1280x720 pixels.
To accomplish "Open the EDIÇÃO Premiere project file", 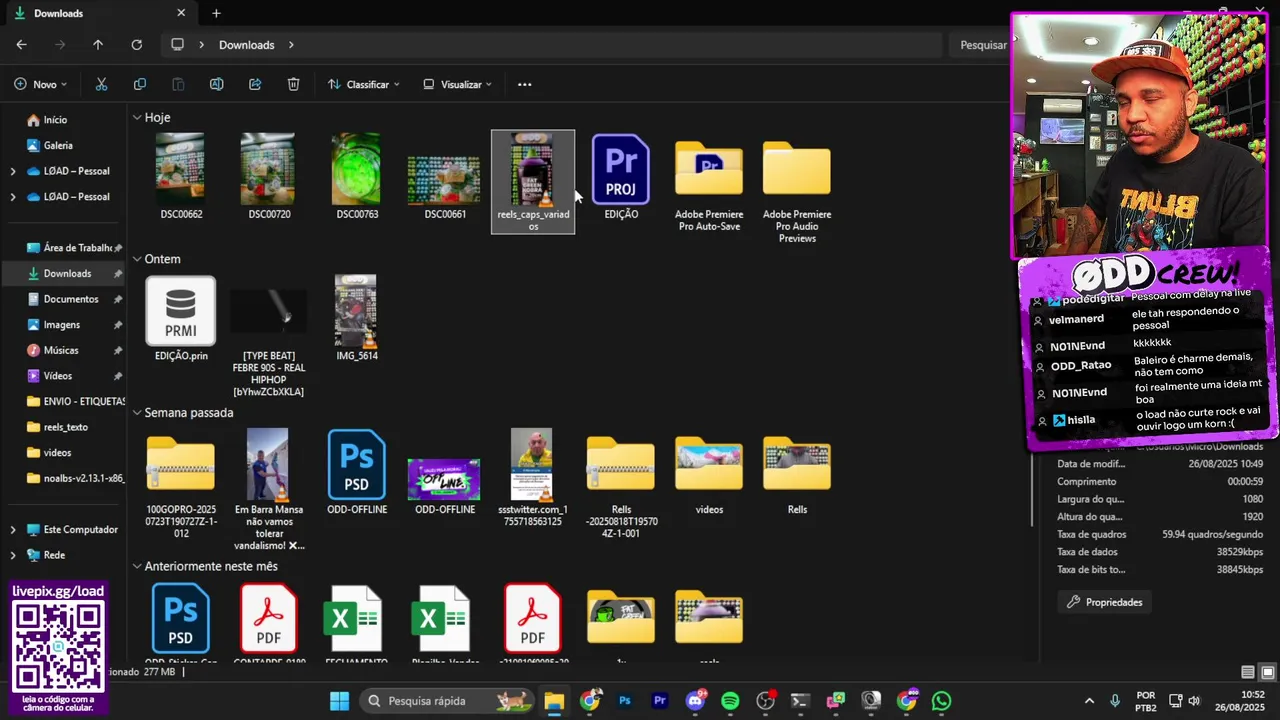I will [621, 177].
